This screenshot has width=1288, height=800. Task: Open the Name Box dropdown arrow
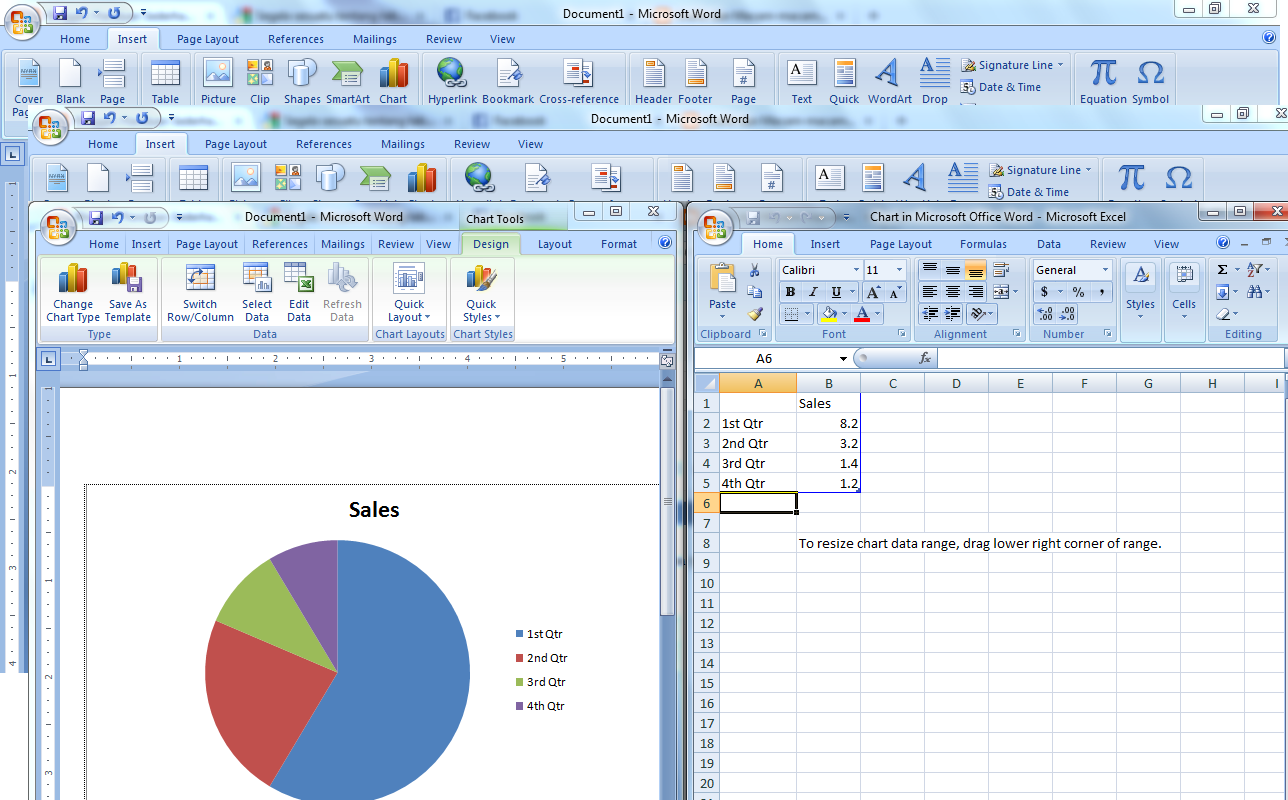point(843,358)
